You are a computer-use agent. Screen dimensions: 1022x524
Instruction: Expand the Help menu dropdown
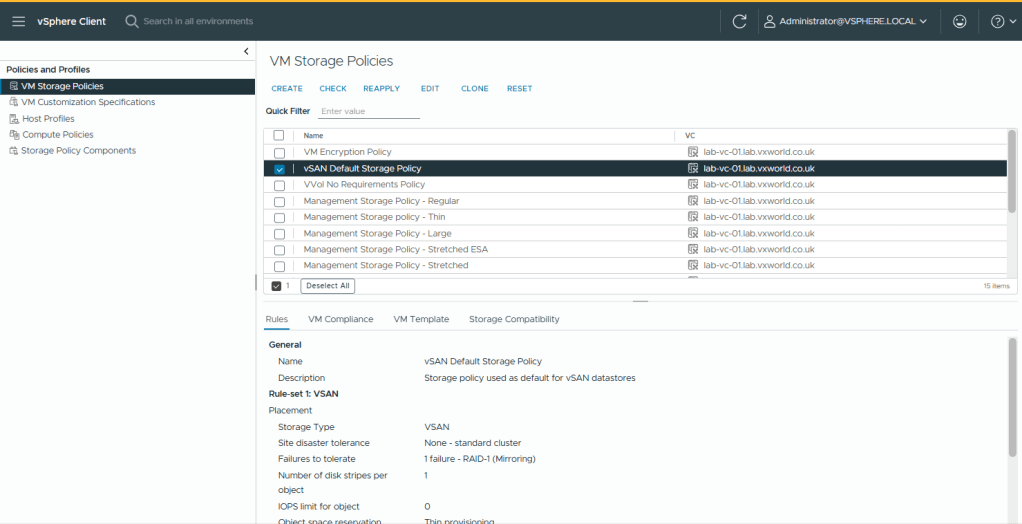click(x=1001, y=21)
